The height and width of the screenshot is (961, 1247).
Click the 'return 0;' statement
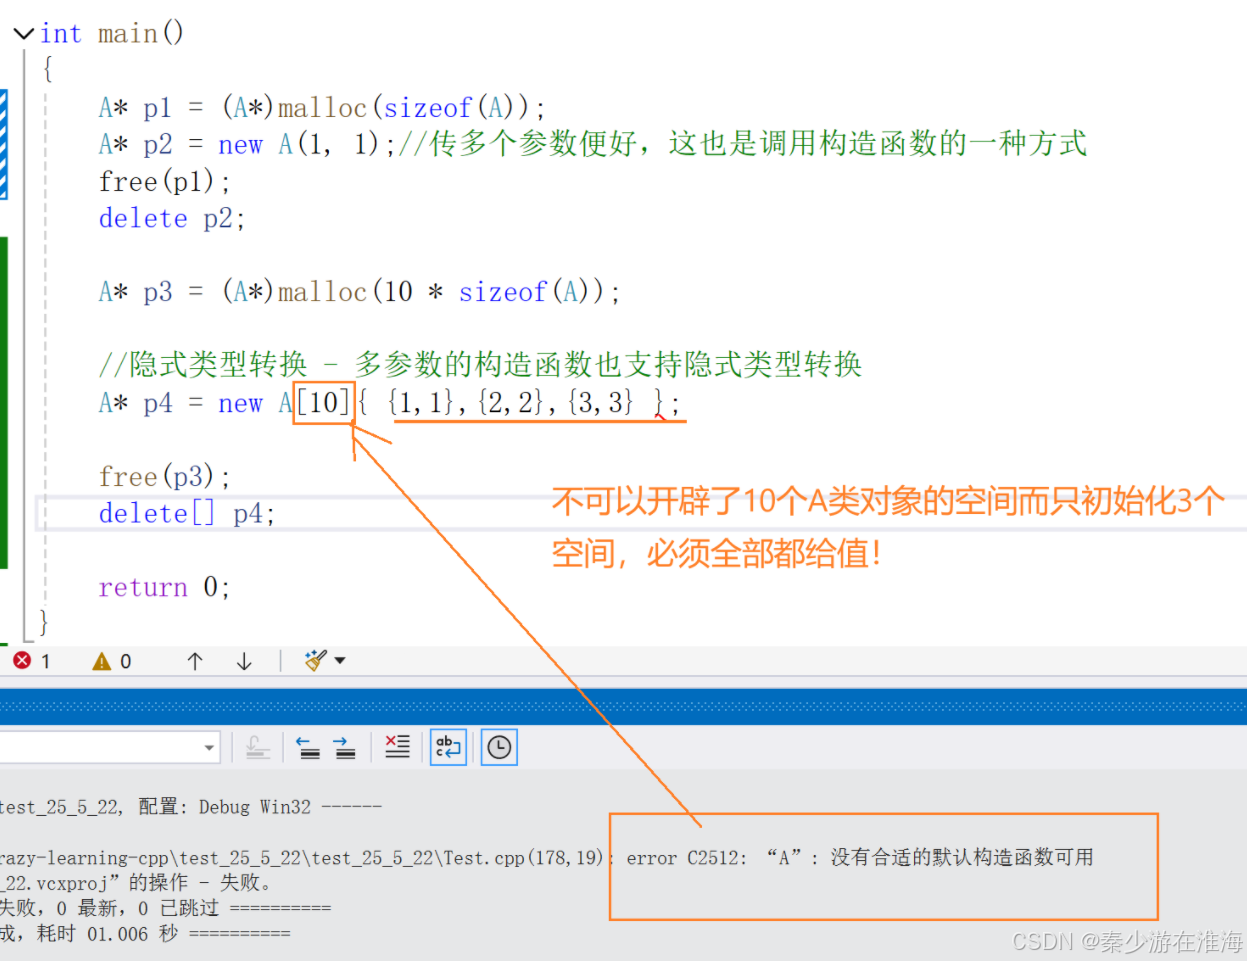click(165, 587)
